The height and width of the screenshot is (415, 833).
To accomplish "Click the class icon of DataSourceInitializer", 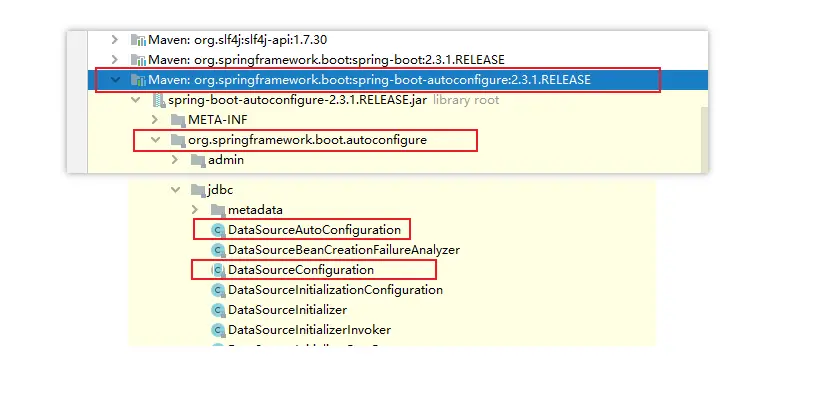I will coord(218,310).
